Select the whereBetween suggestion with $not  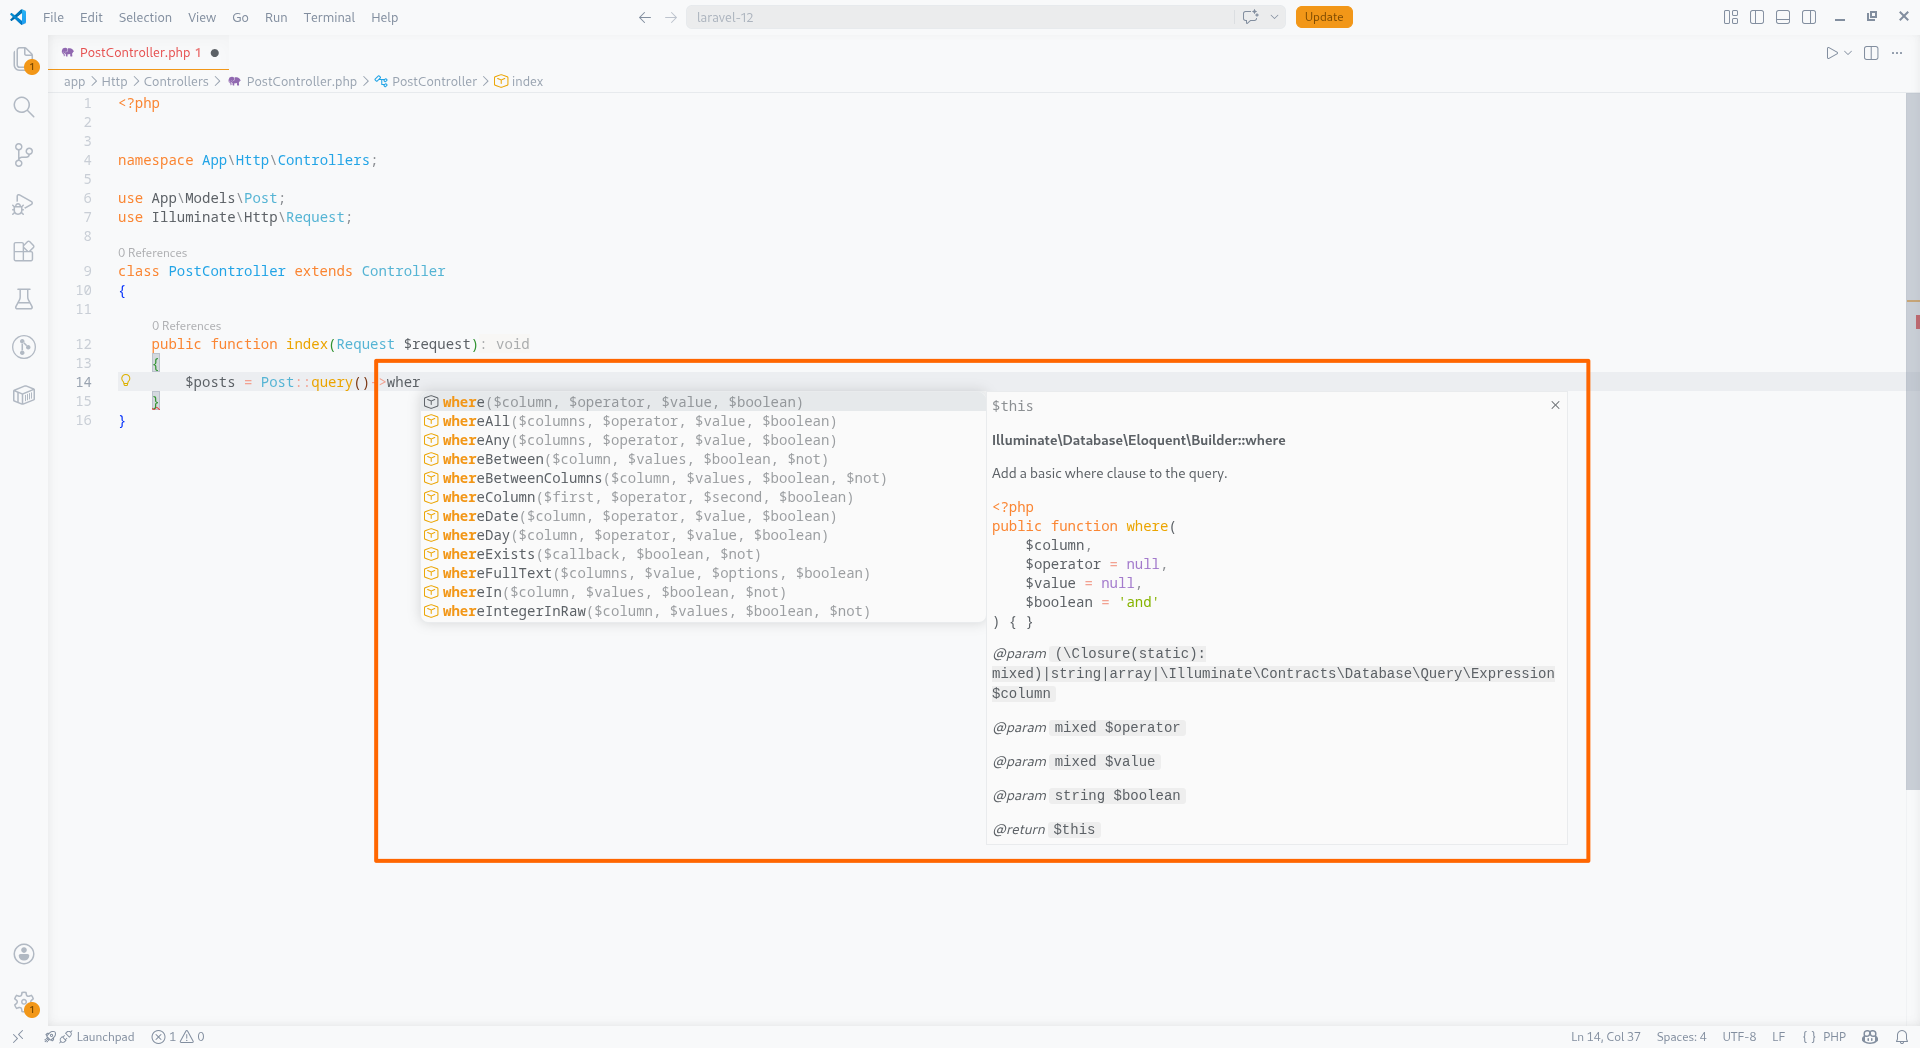(702, 459)
